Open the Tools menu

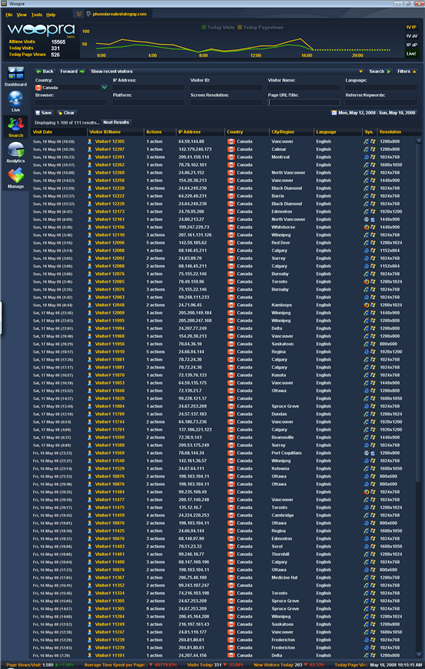pyautogui.click(x=37, y=15)
